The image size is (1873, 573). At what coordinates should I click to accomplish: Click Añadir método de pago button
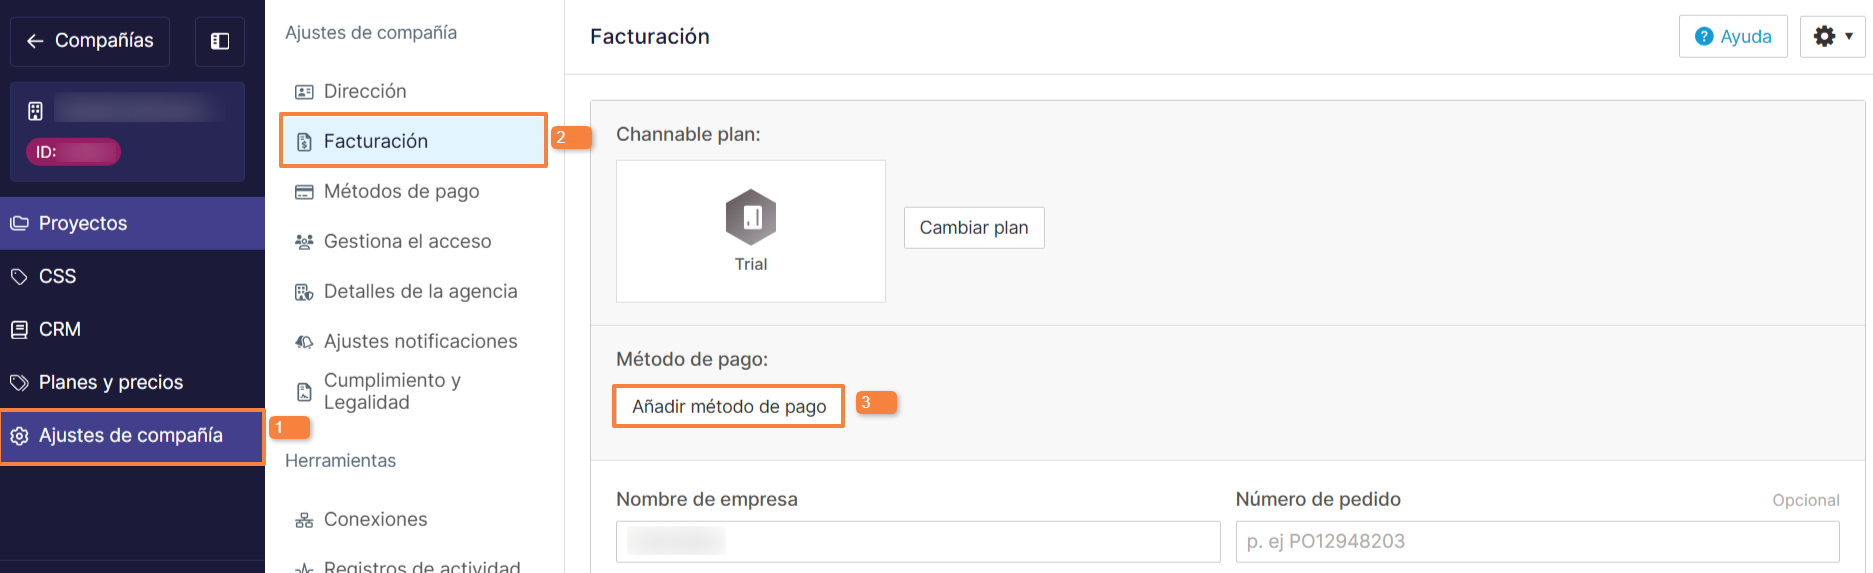(x=729, y=406)
